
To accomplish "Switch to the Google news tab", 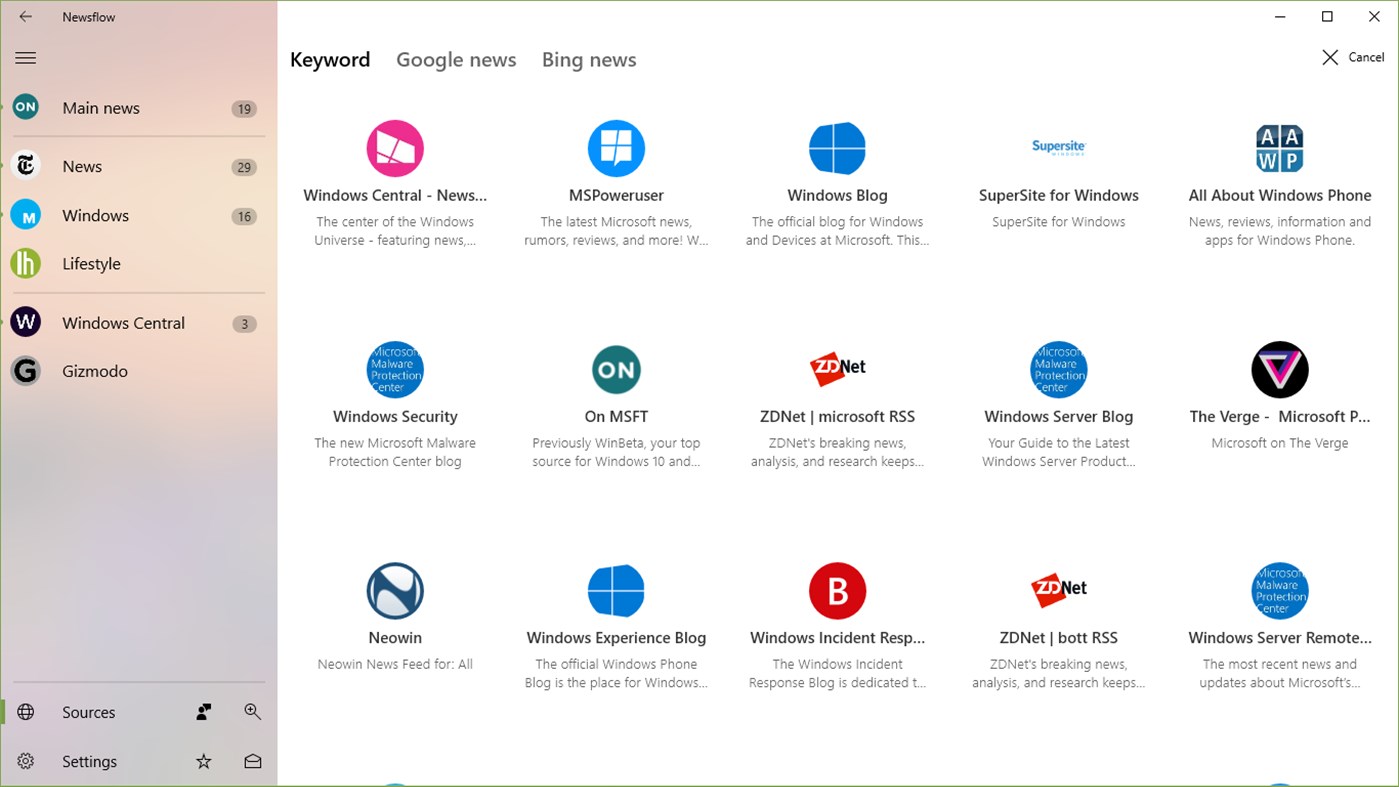I will (456, 60).
